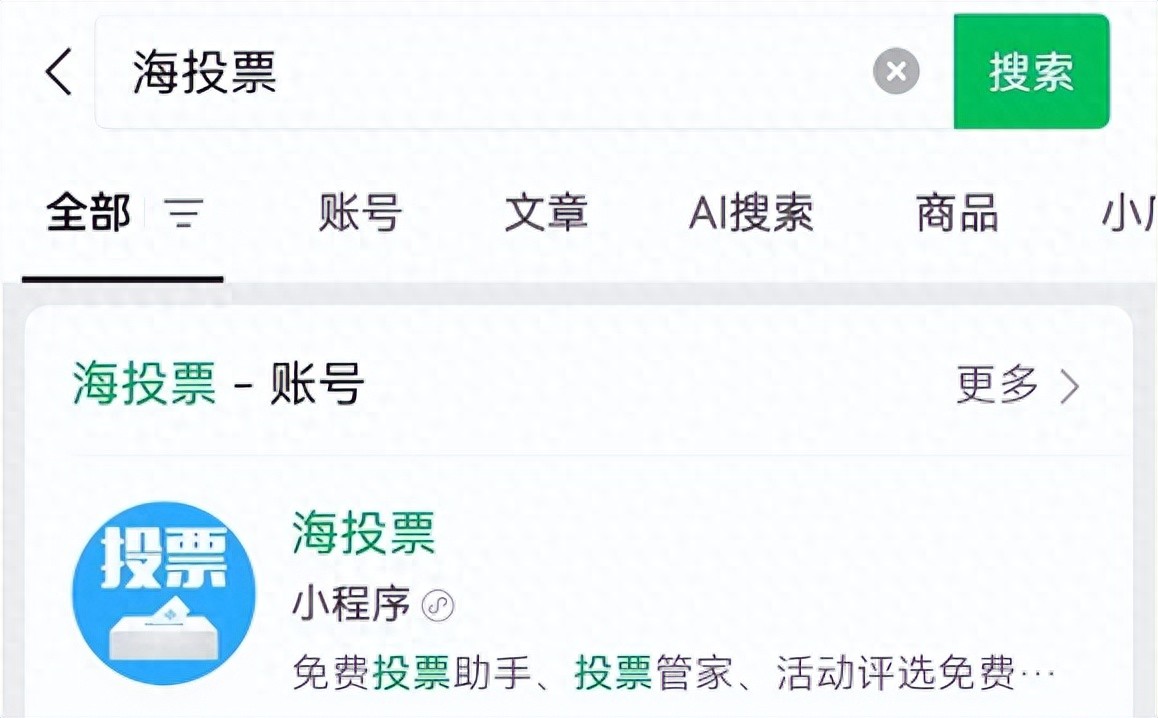Click 更多 to view more 海投票 accounts
Image resolution: width=1158 pixels, height=718 pixels.
994,385
